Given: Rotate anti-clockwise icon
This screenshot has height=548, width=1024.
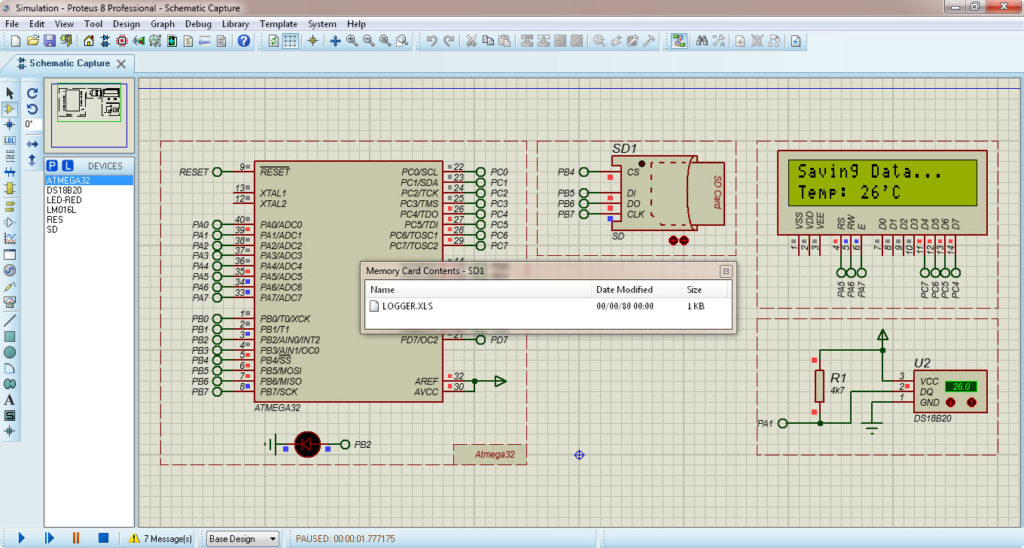Looking at the screenshot, I should pos(32,109).
